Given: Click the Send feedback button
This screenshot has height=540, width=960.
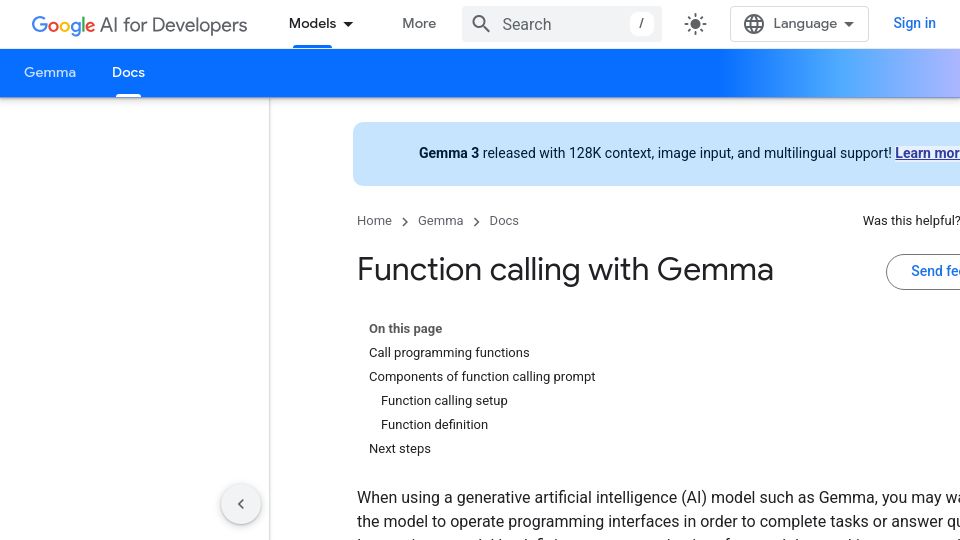Looking at the screenshot, I should tap(923, 271).
